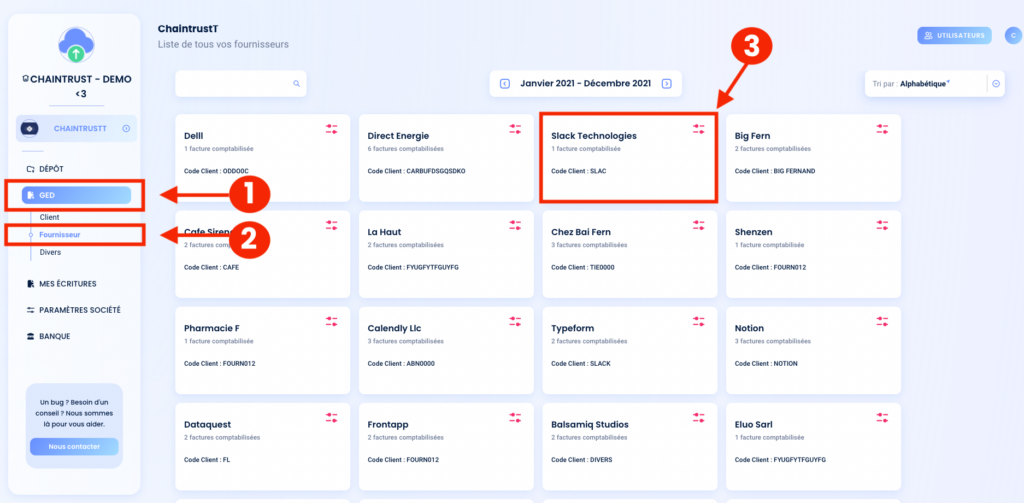Viewport: 1024px width, 503px height.
Task: Click the Dataquest supplier name
Action: tap(208, 424)
